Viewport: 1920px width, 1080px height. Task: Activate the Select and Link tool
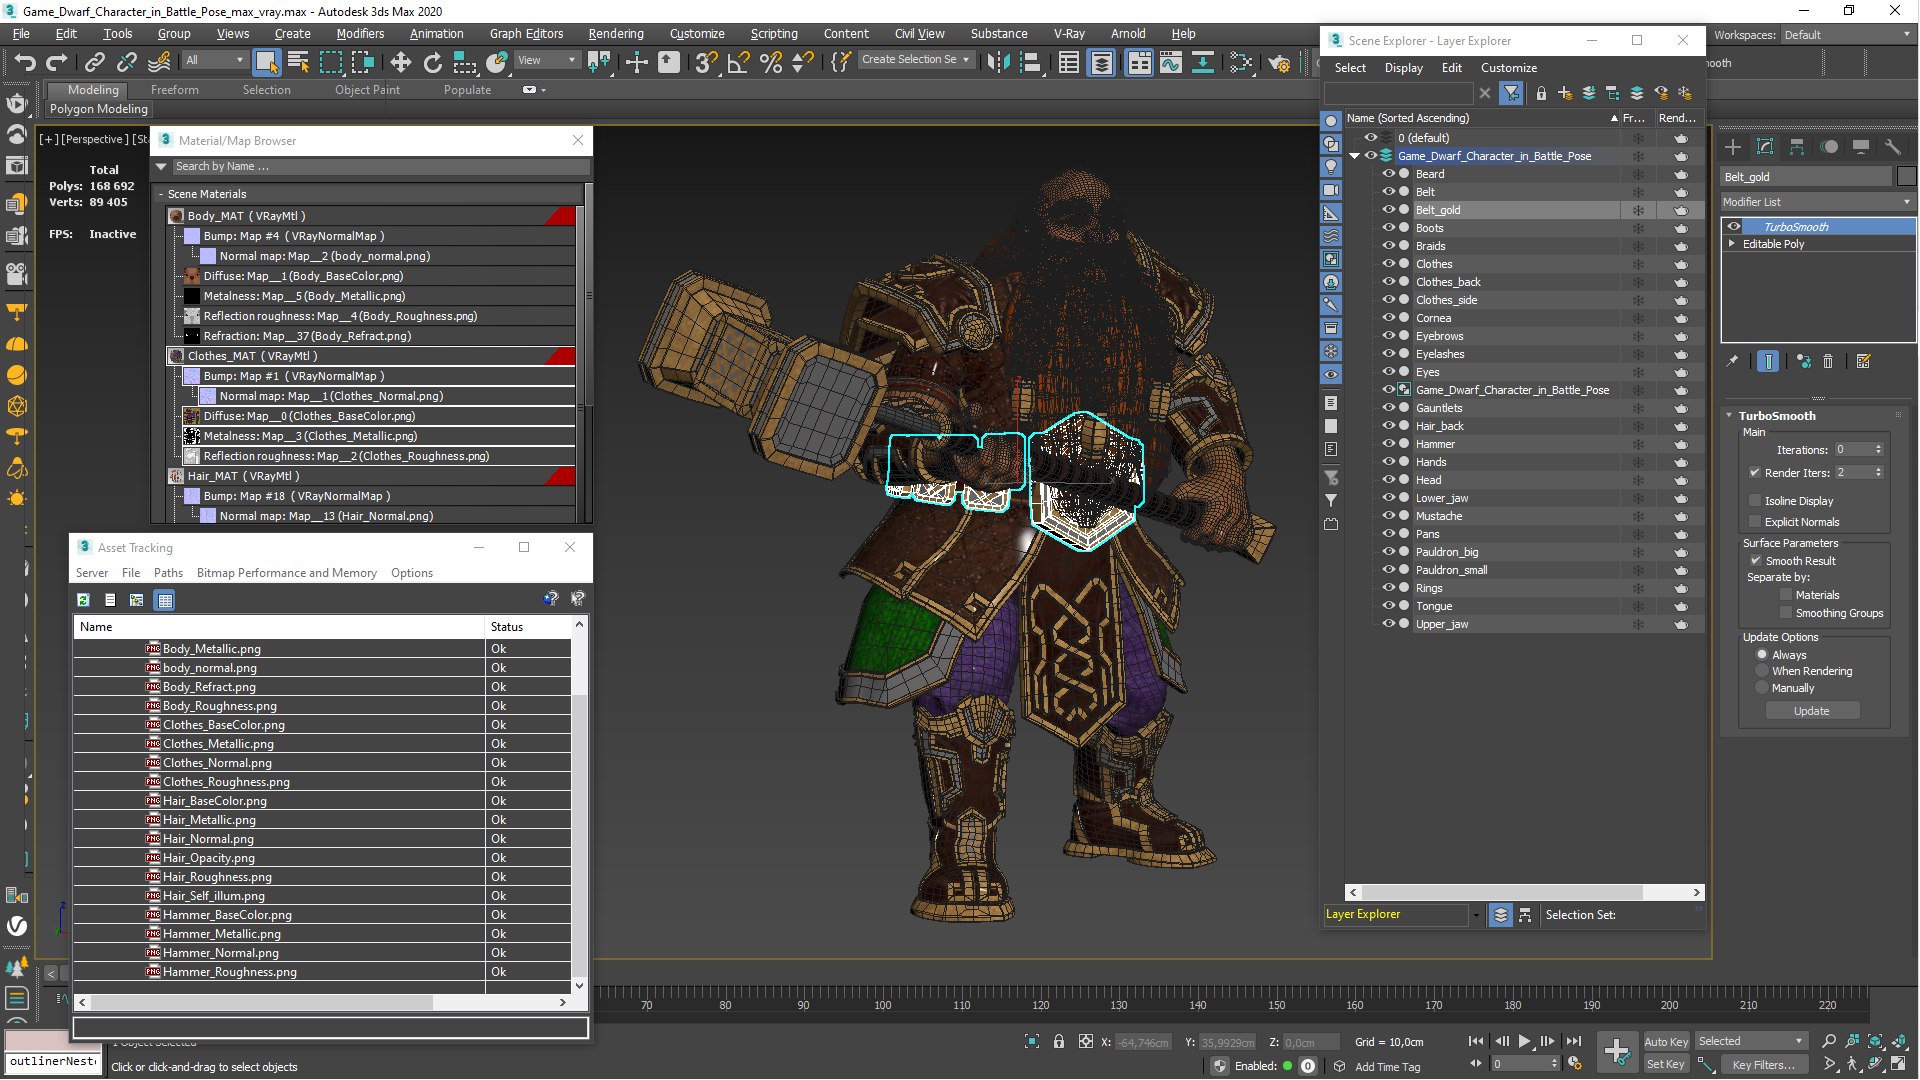click(x=94, y=62)
